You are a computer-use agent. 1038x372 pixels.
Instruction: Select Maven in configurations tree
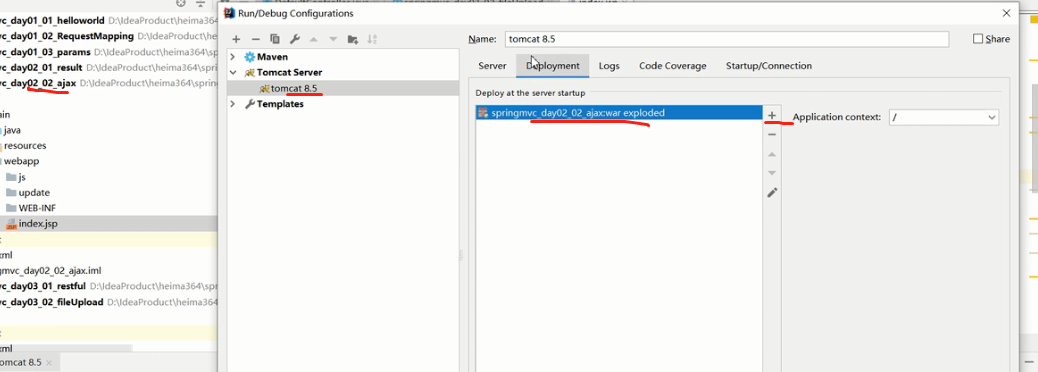272,57
